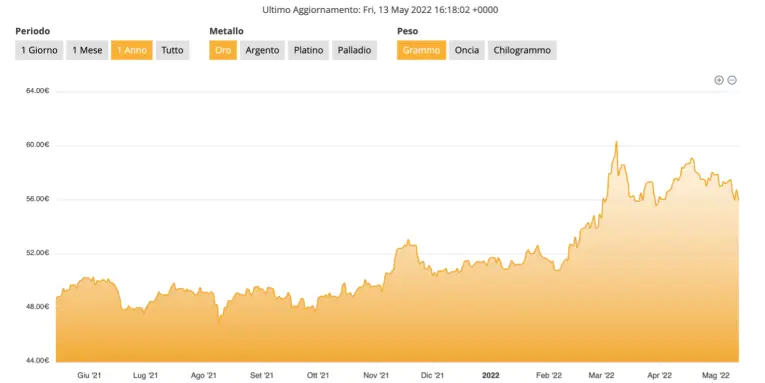Show the Tutto full history period
Image resolution: width=765 pixels, height=383 pixels.
coord(172,50)
